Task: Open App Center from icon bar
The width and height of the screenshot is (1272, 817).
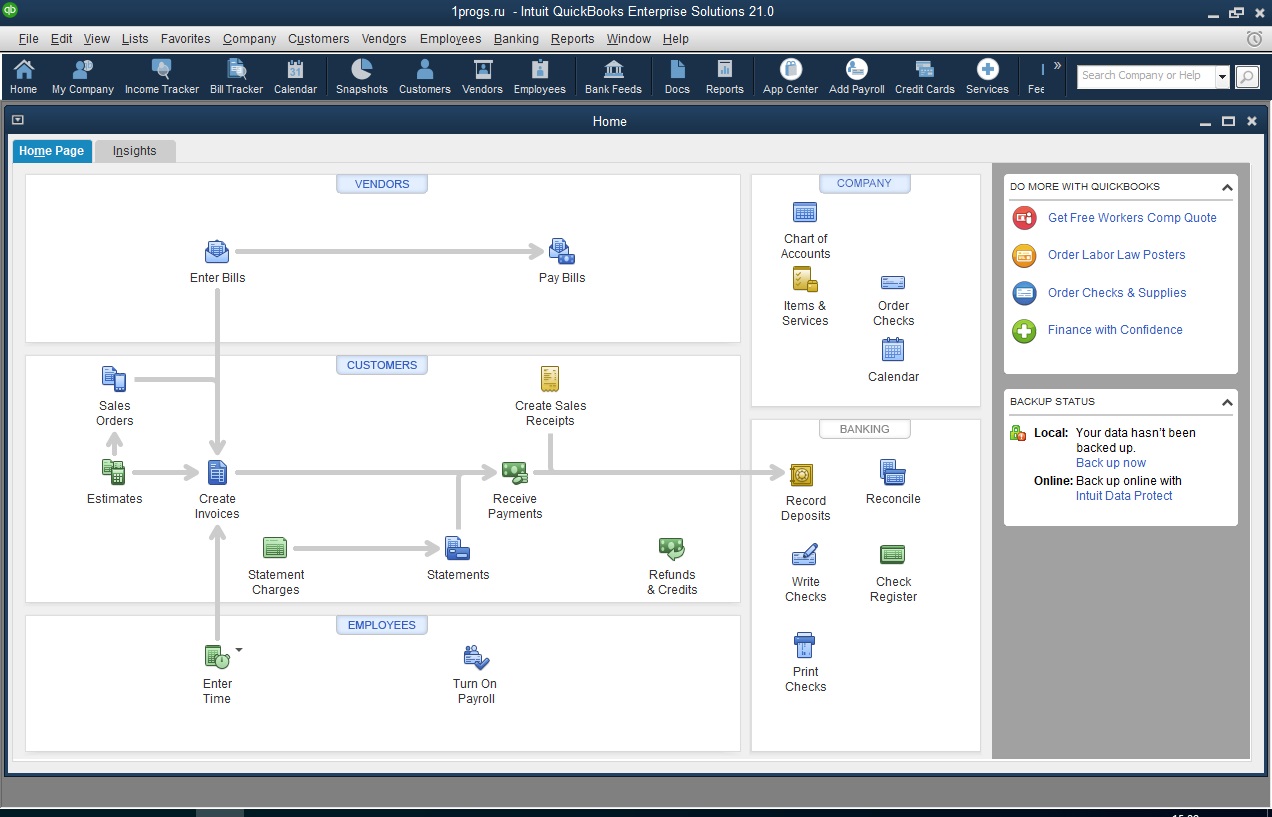Action: tap(791, 77)
